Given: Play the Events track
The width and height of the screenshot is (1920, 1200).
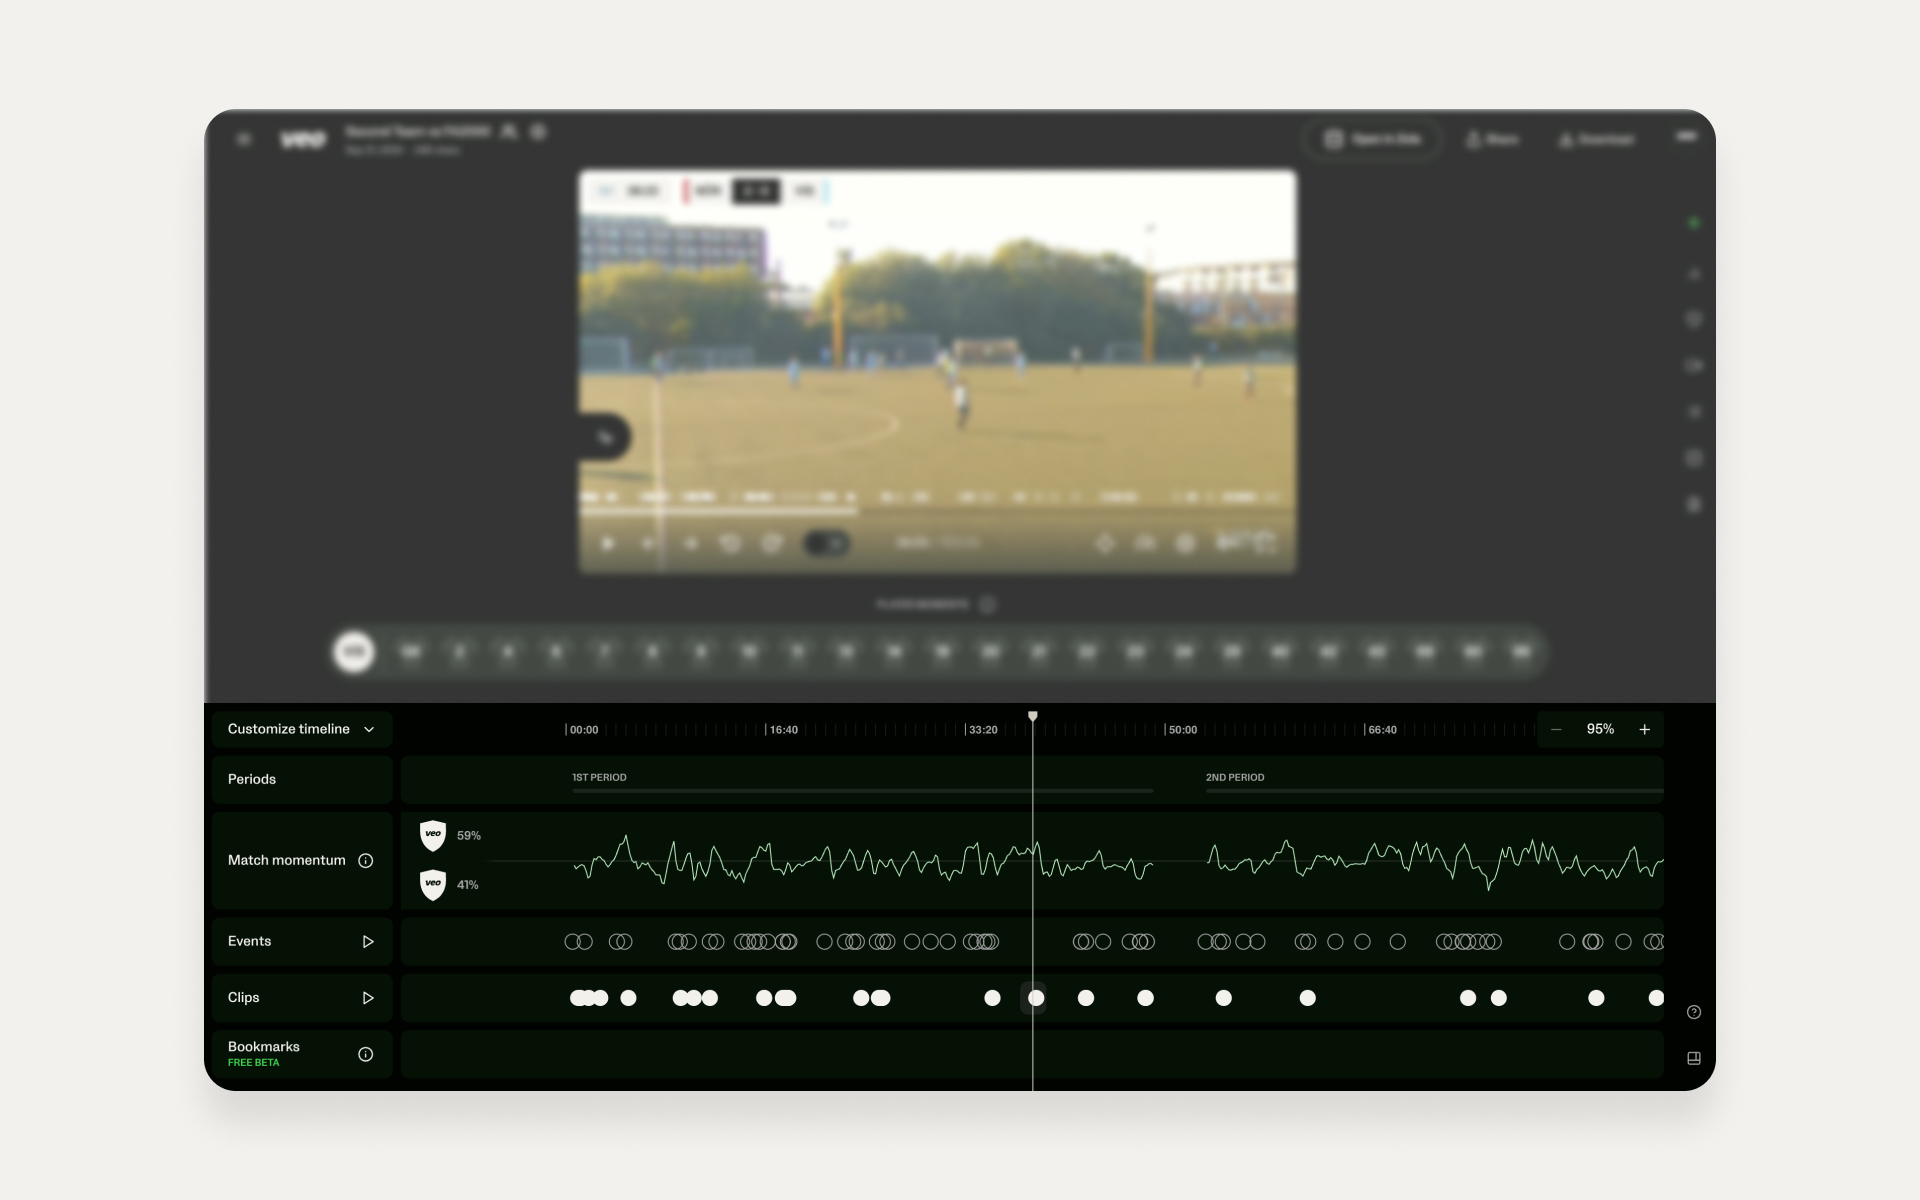Looking at the screenshot, I should click(368, 942).
